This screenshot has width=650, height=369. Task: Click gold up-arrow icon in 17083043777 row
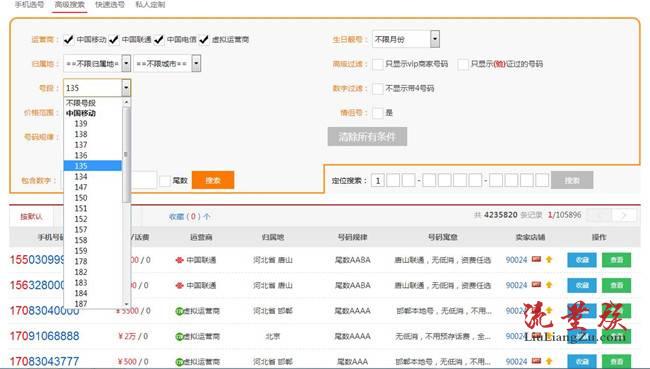(549, 361)
